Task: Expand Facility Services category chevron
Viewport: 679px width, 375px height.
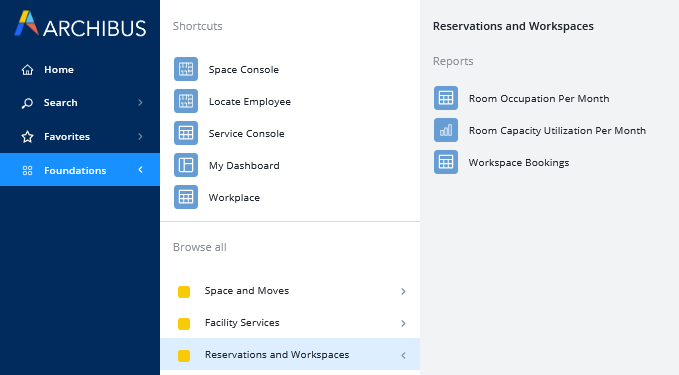Action: pos(403,323)
